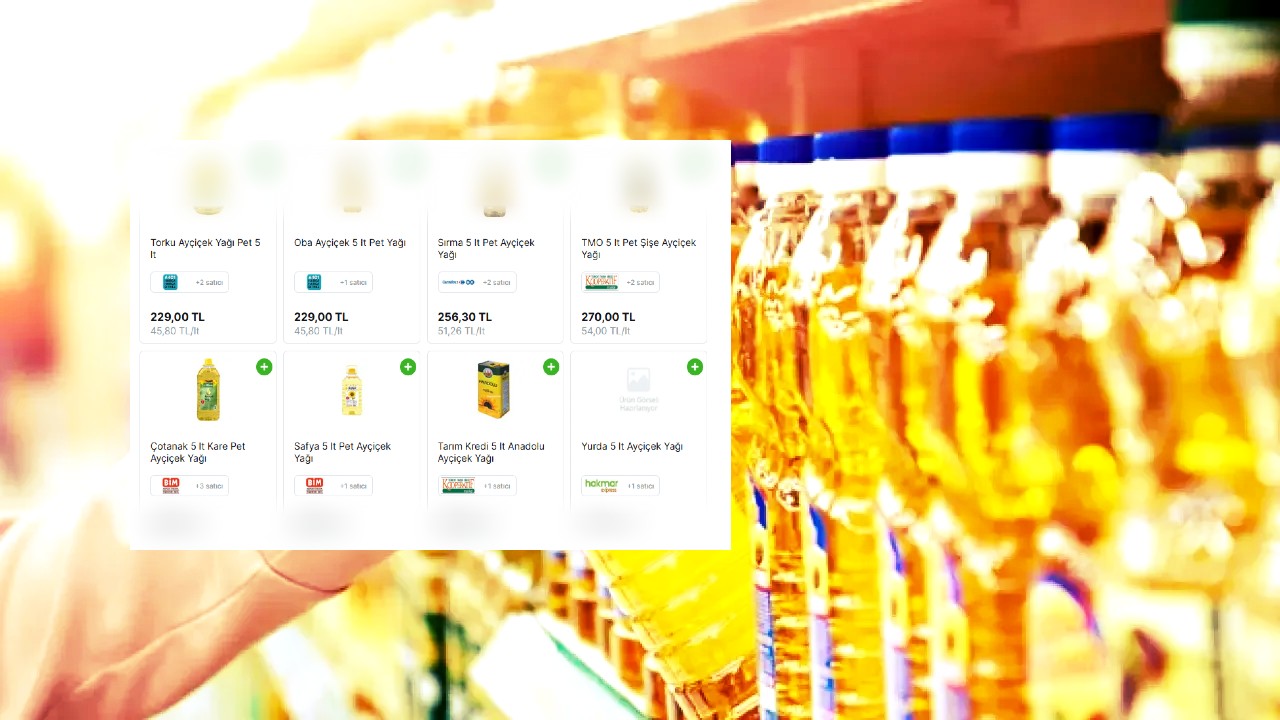Click the 256,30 TL price on Sırma
Image resolution: width=1280 pixels, height=720 pixels.
click(465, 317)
